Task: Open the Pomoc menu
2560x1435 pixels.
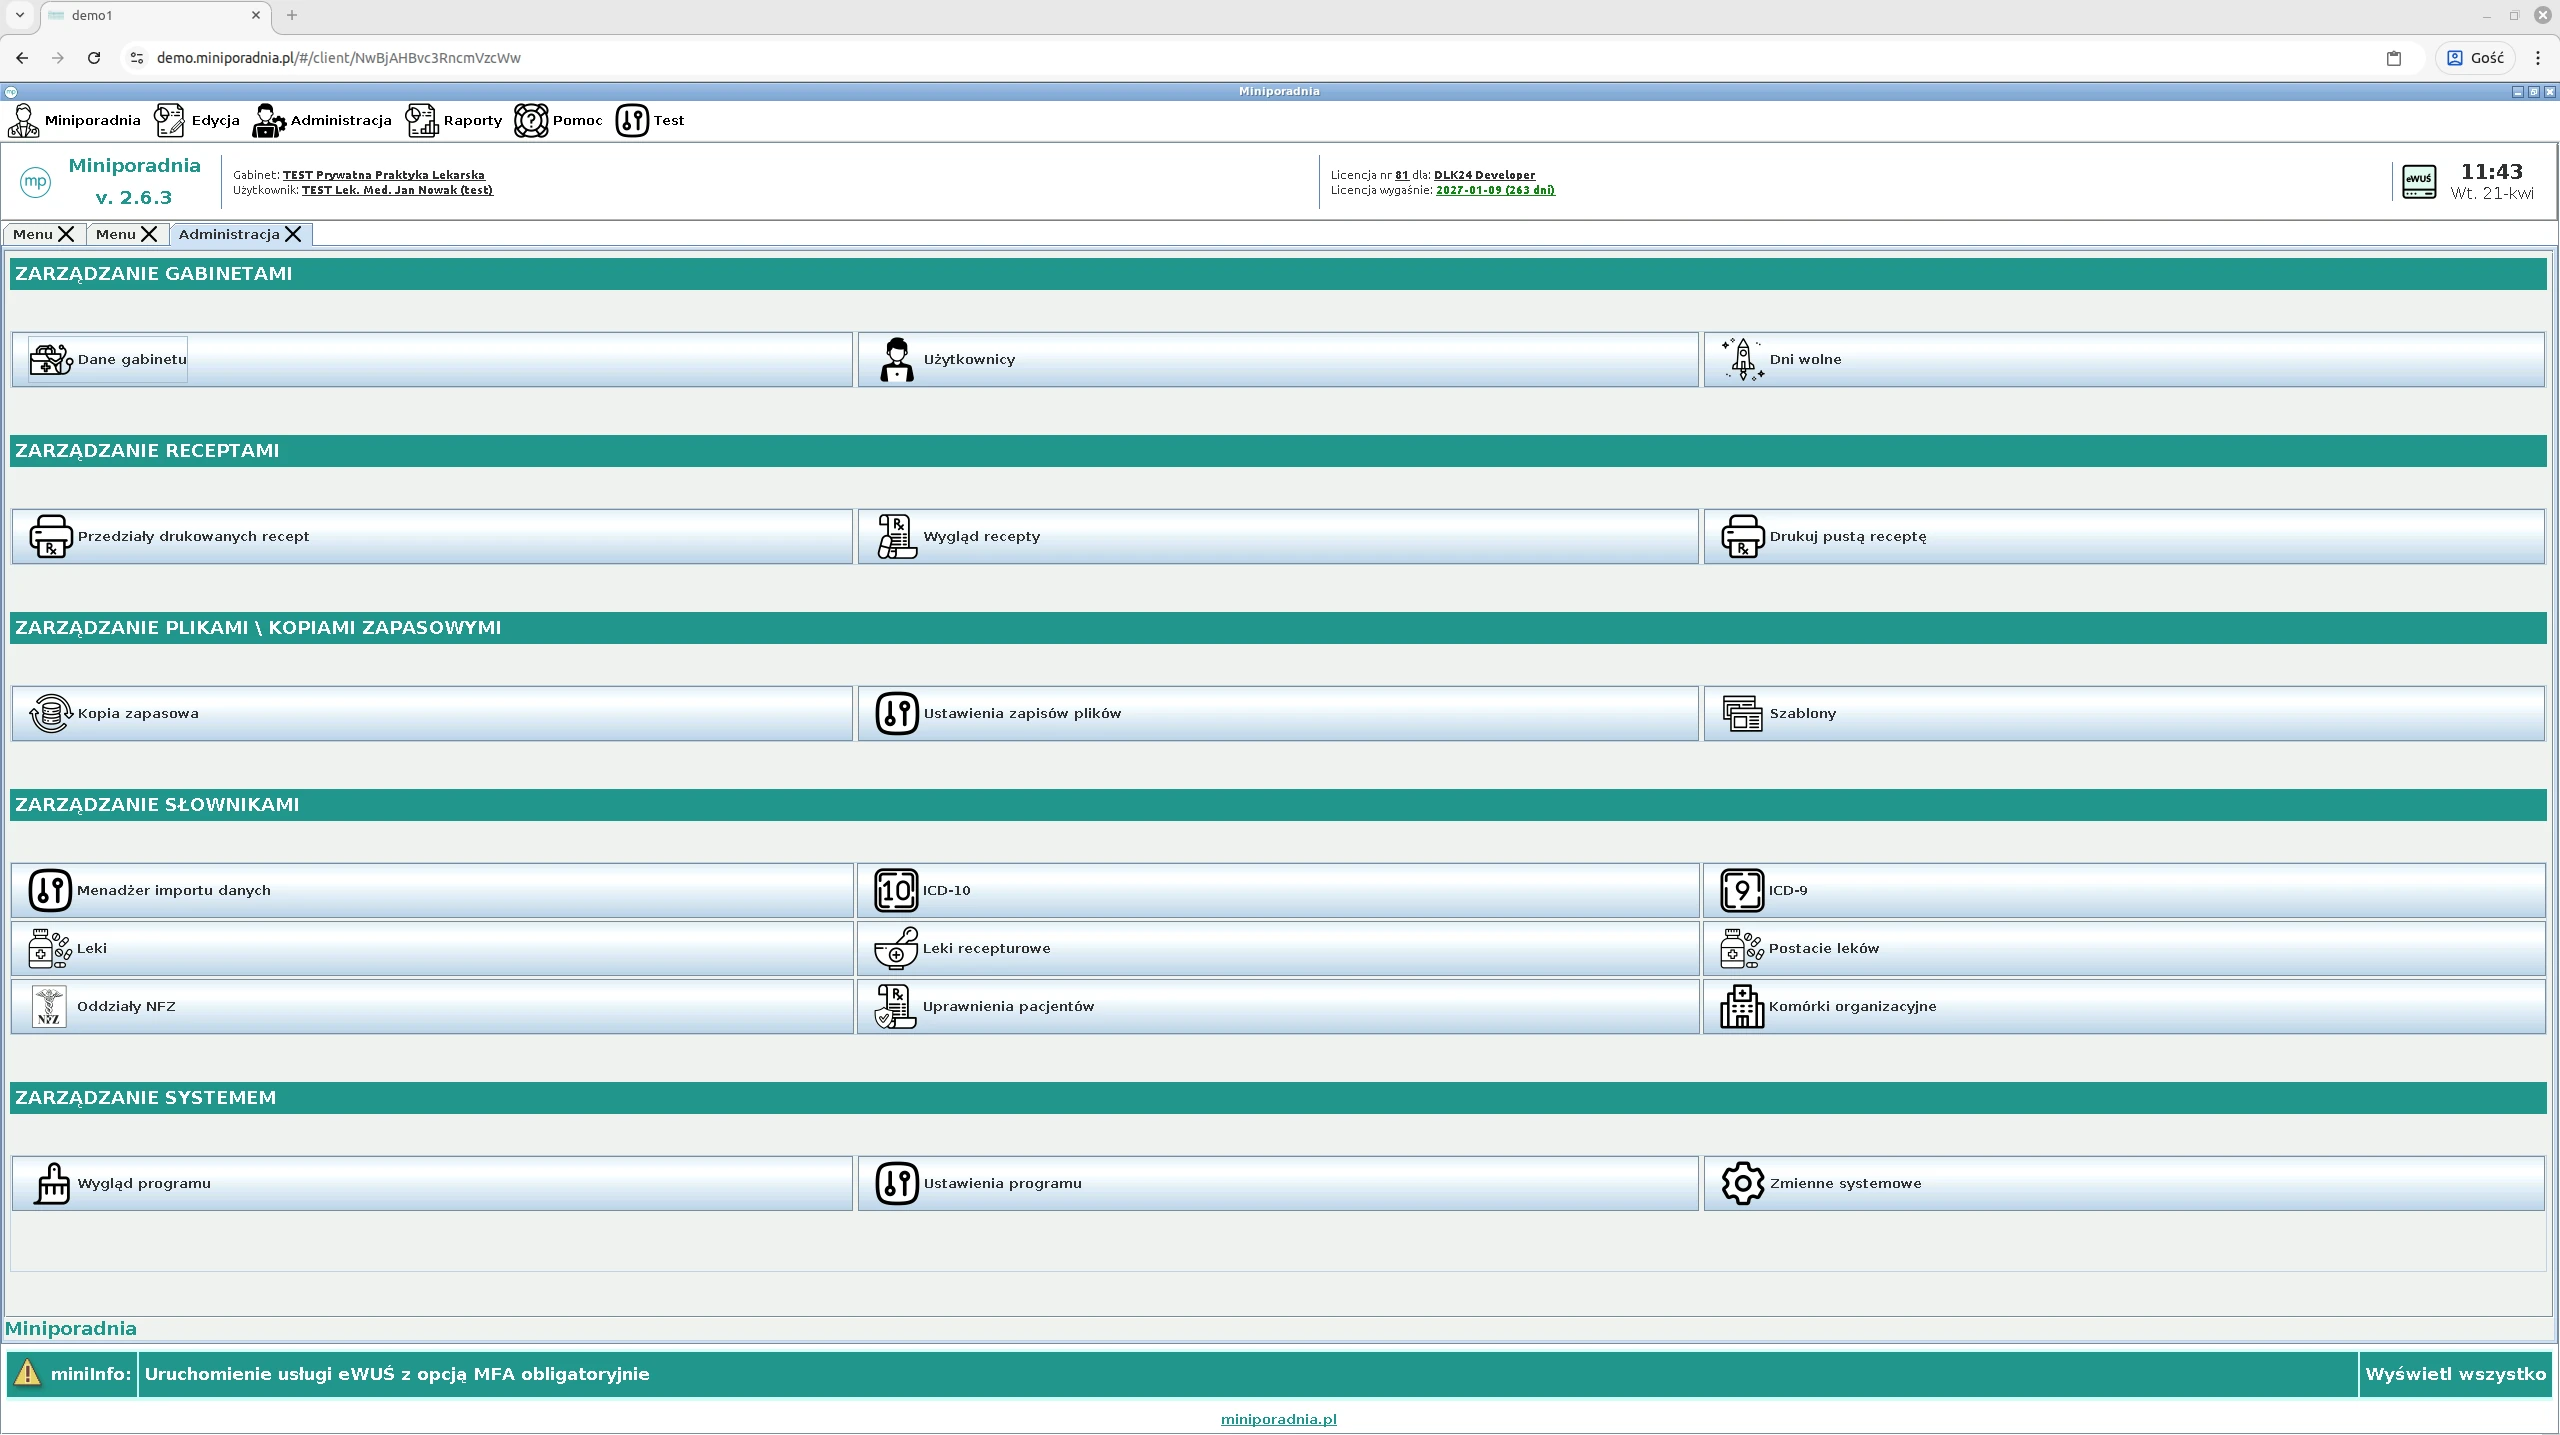Action: coord(558,120)
